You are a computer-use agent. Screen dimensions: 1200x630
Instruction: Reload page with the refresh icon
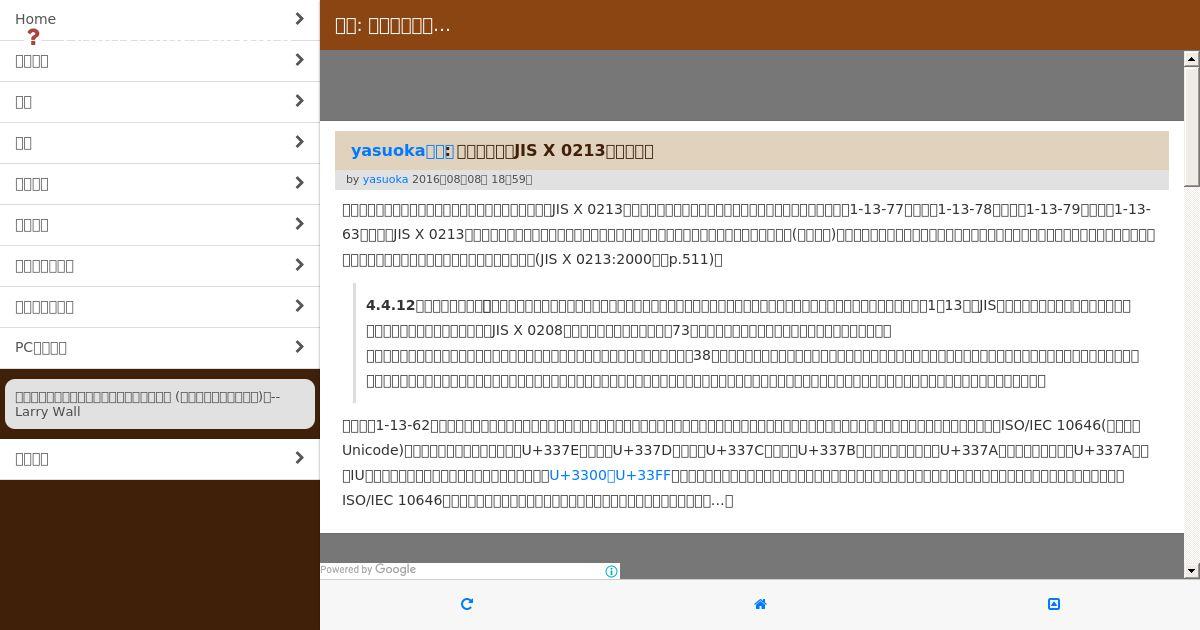(467, 604)
